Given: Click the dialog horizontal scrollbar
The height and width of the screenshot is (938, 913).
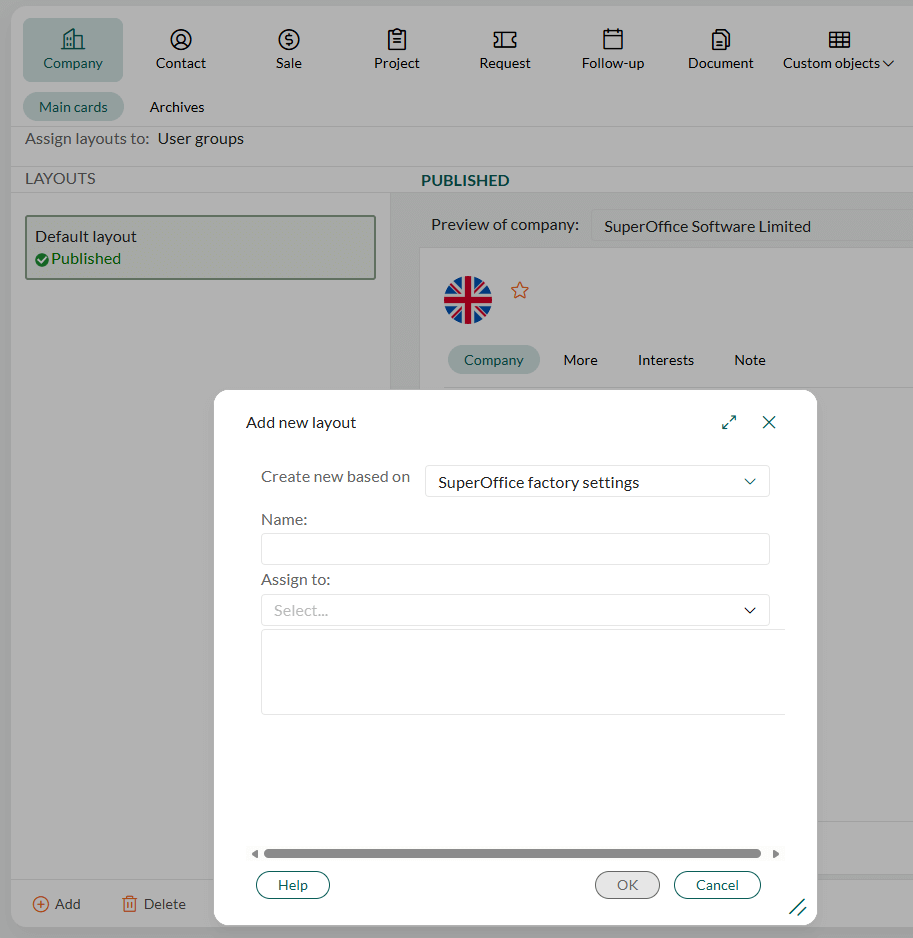Looking at the screenshot, I should pos(512,854).
